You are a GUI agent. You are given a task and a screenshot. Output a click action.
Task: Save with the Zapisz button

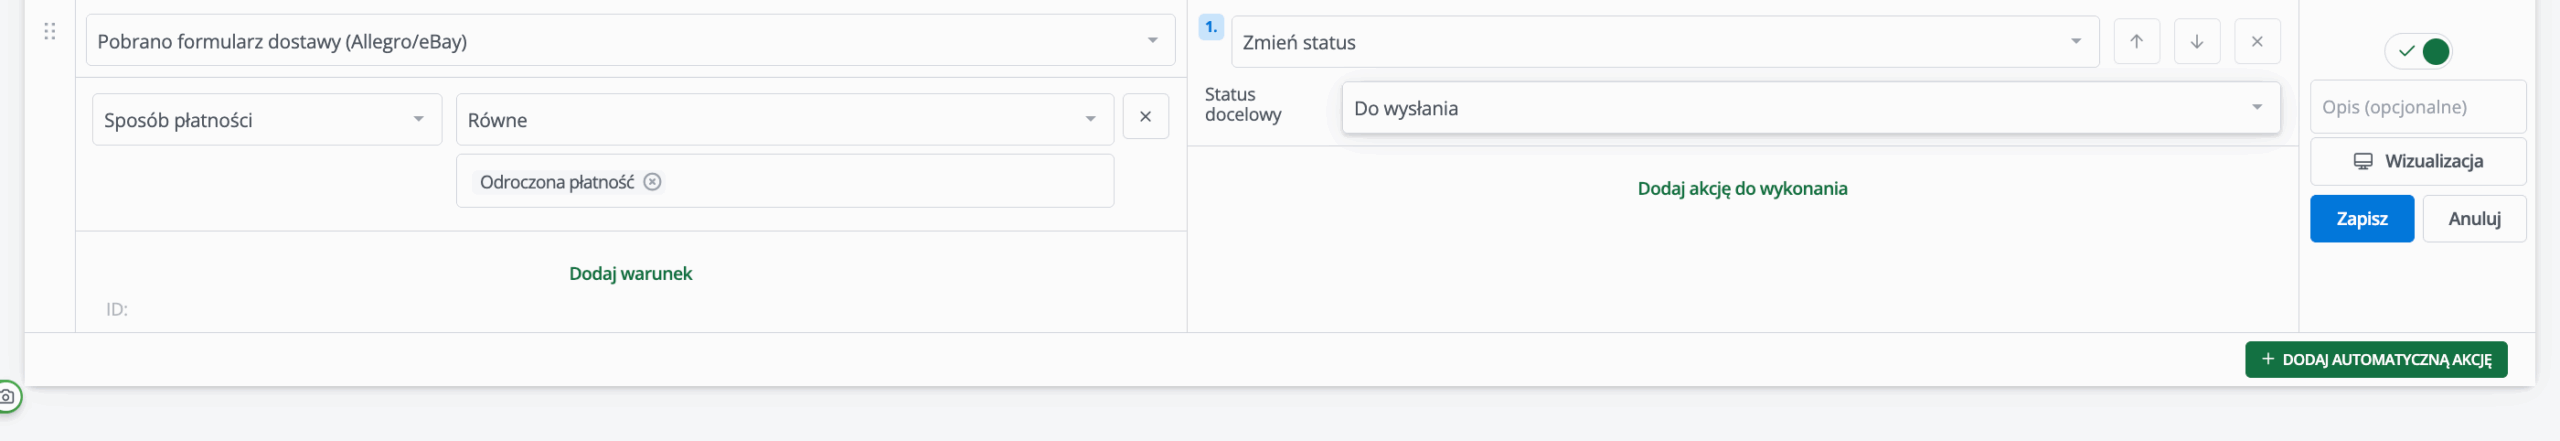[2361, 219]
